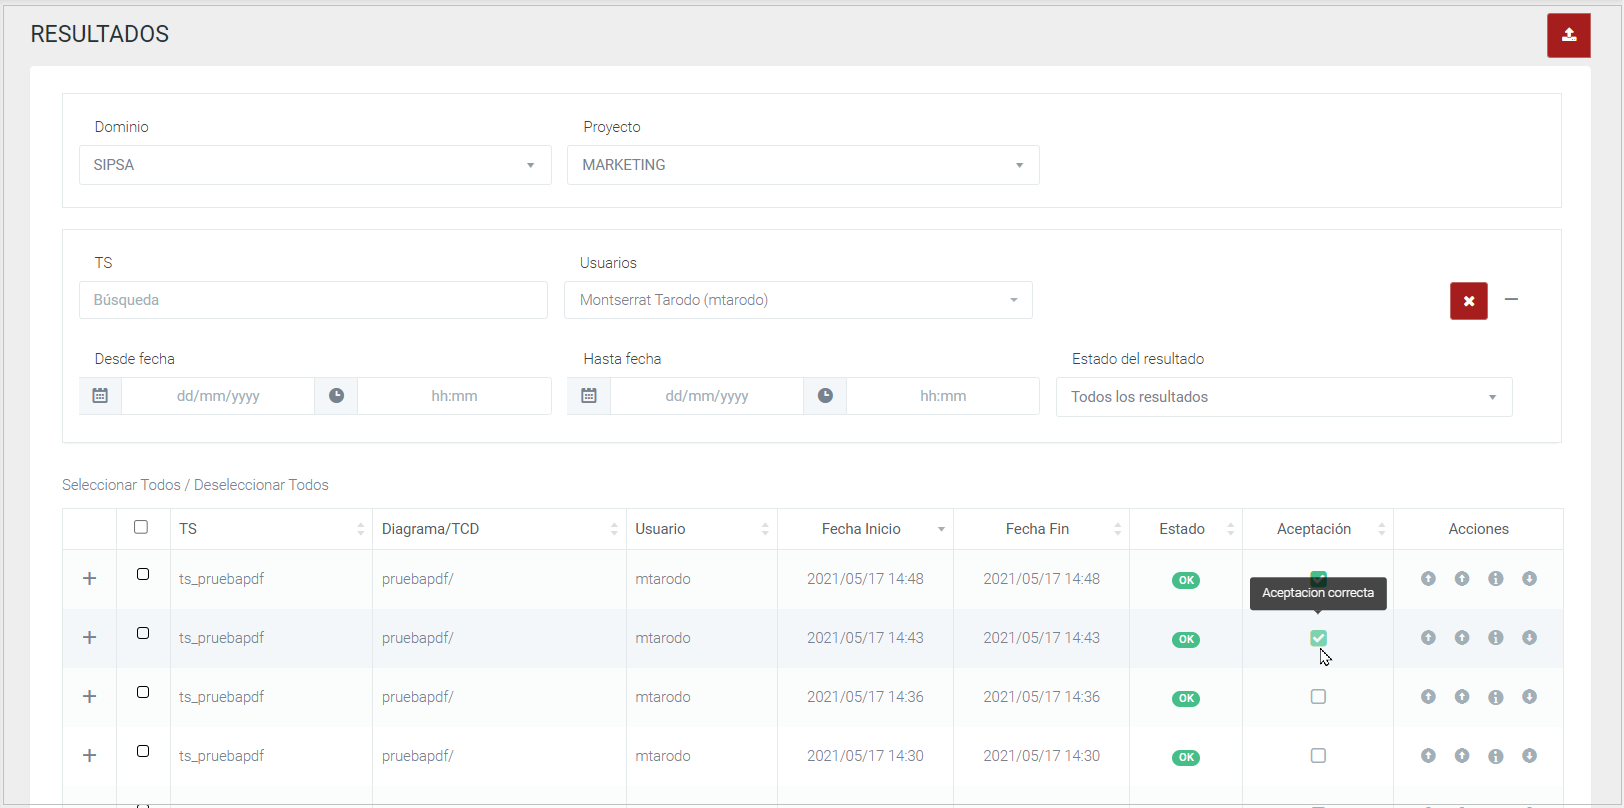Sort the table by Fecha Inicio column
Image resolution: width=1624 pixels, height=808 pixels.
point(862,529)
